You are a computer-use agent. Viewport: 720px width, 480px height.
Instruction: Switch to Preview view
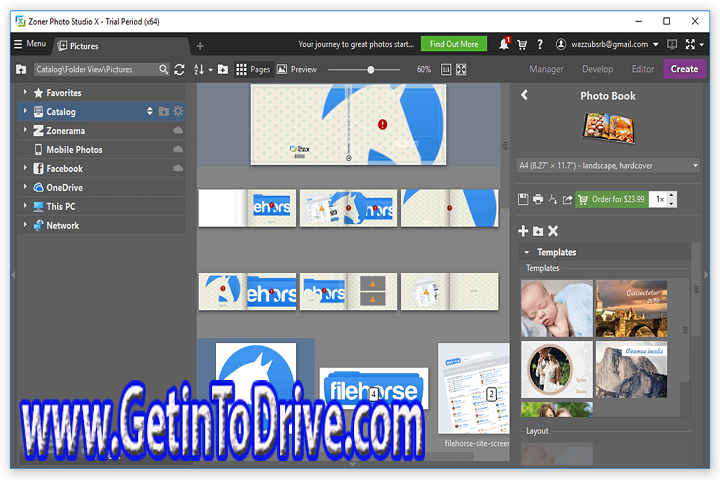pyautogui.click(x=297, y=70)
